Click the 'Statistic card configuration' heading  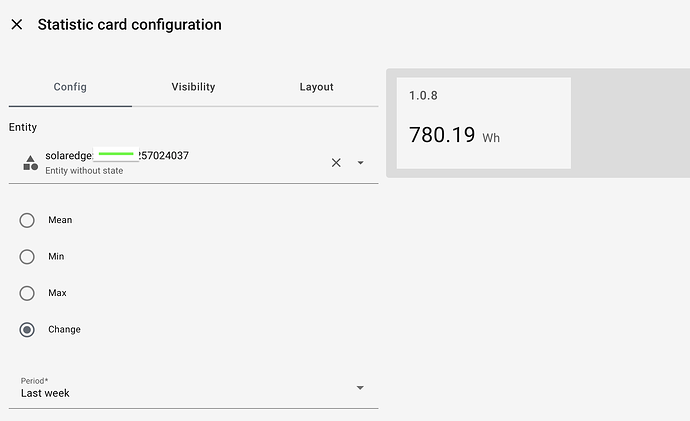[x=130, y=25]
